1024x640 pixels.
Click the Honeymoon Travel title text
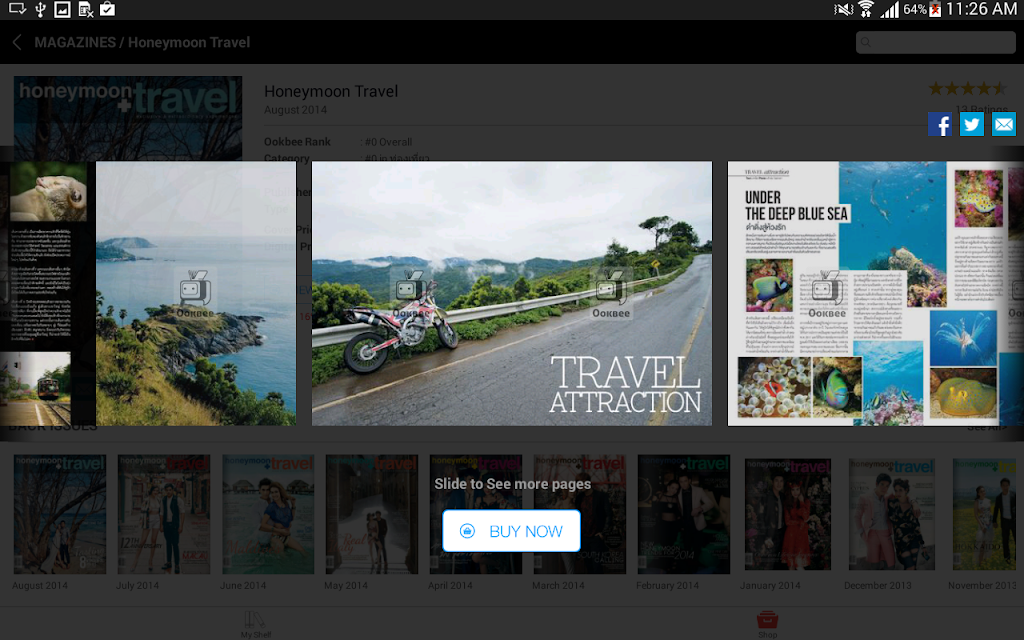331,91
